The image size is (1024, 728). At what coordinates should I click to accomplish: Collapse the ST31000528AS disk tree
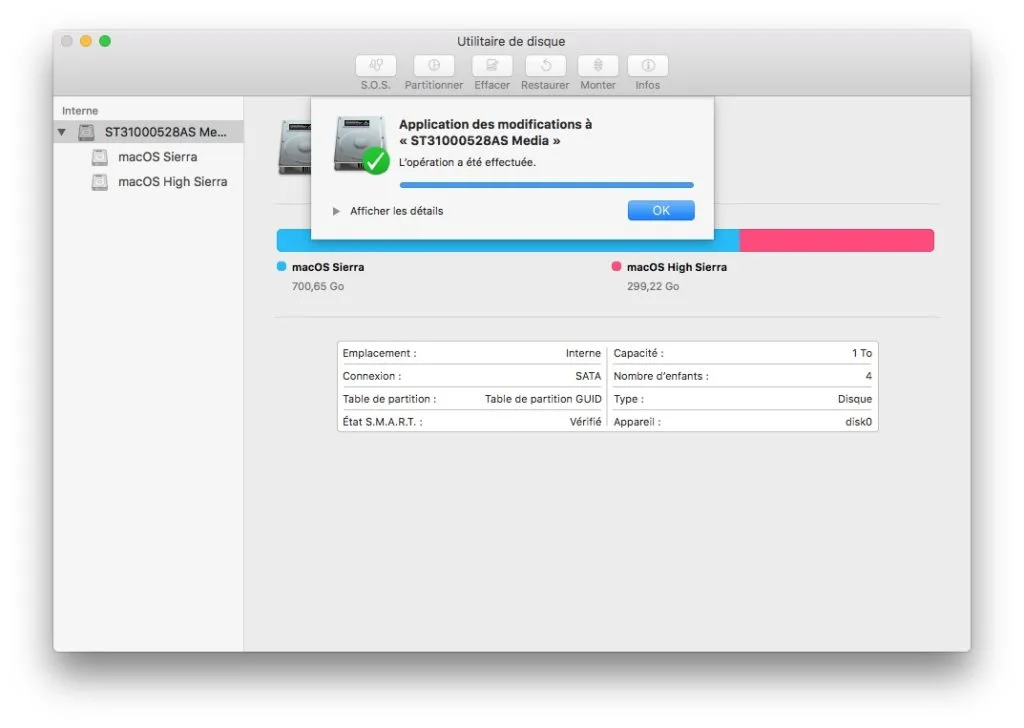click(61, 132)
